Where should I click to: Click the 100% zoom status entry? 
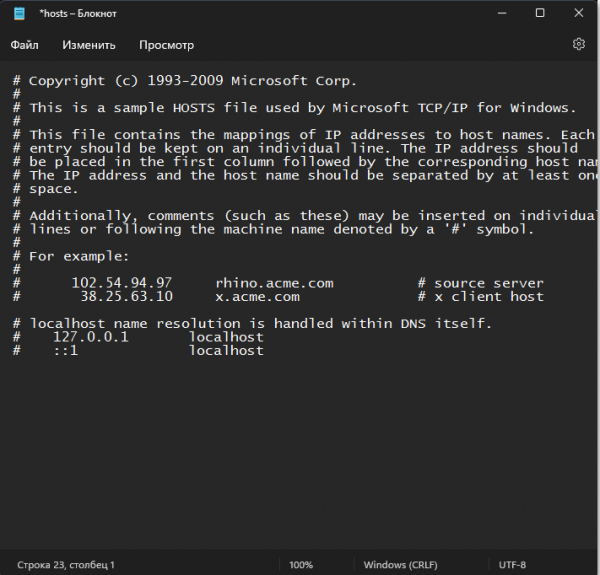pyautogui.click(x=301, y=565)
